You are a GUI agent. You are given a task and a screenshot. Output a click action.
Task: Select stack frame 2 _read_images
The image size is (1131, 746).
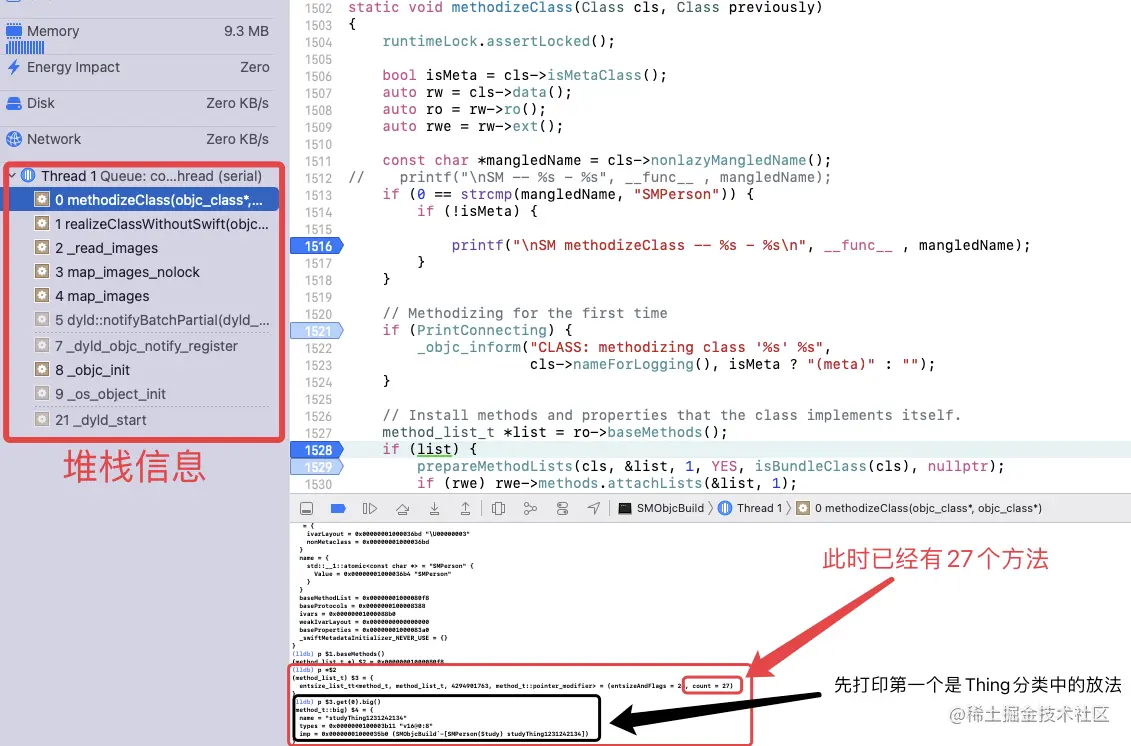tap(144, 248)
